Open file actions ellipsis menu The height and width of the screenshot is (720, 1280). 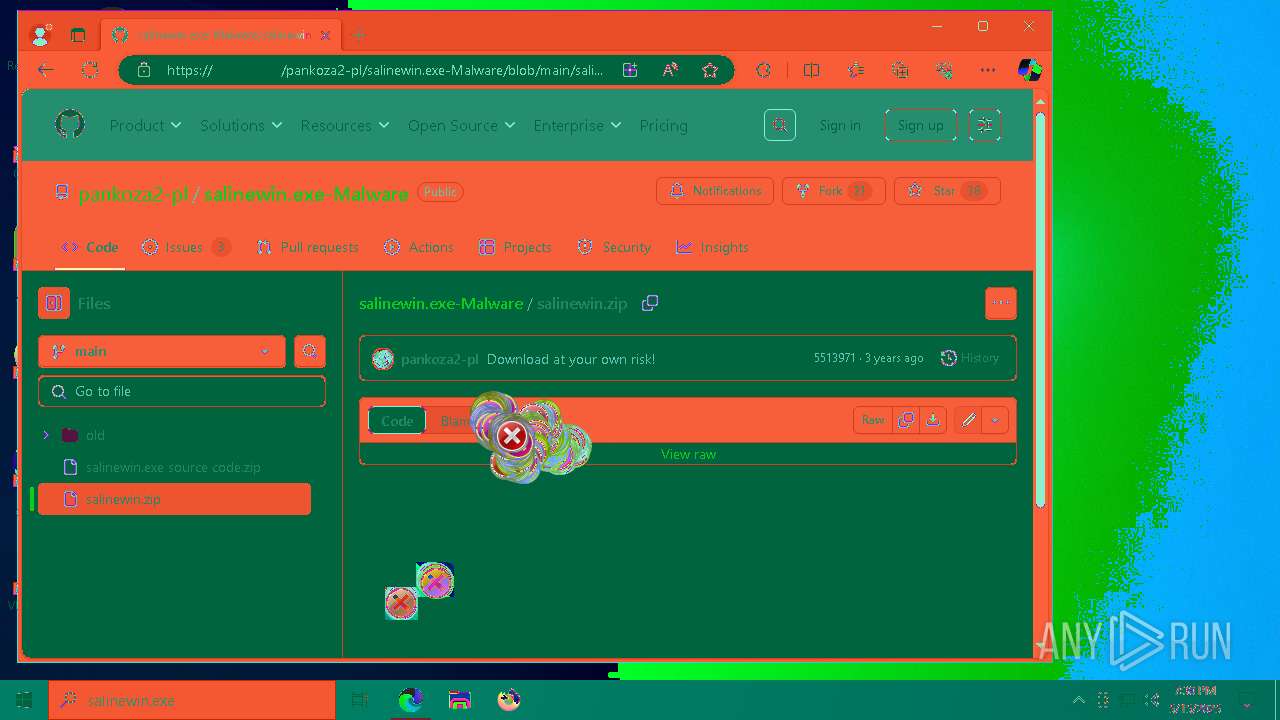tap(1001, 303)
